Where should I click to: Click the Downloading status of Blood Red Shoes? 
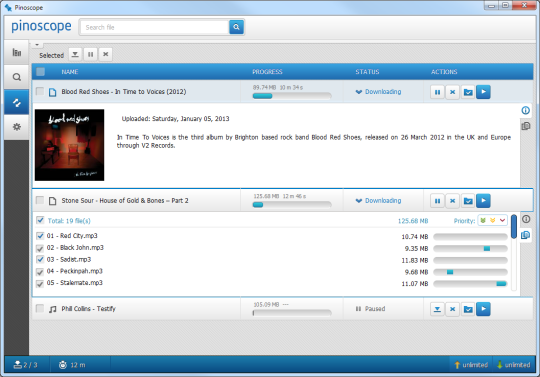378,92
